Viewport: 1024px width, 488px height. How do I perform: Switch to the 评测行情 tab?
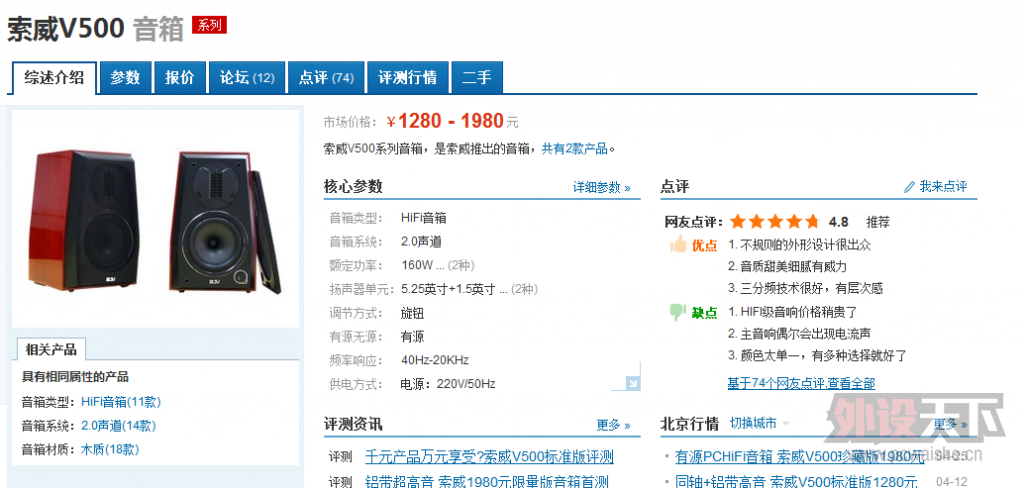point(408,78)
